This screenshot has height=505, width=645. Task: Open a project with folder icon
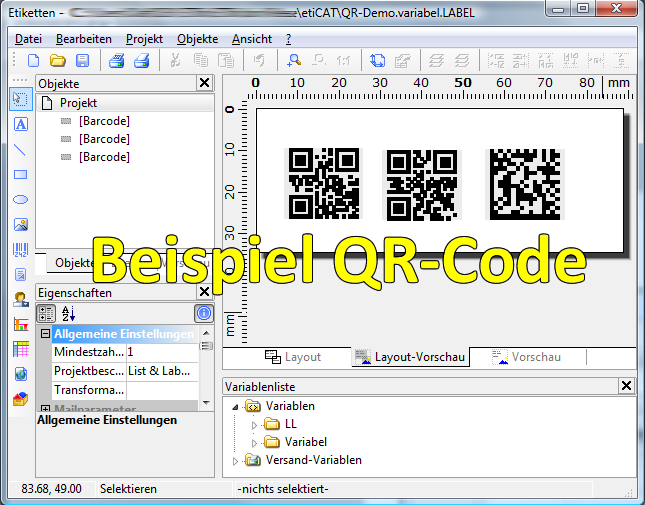click(x=58, y=61)
